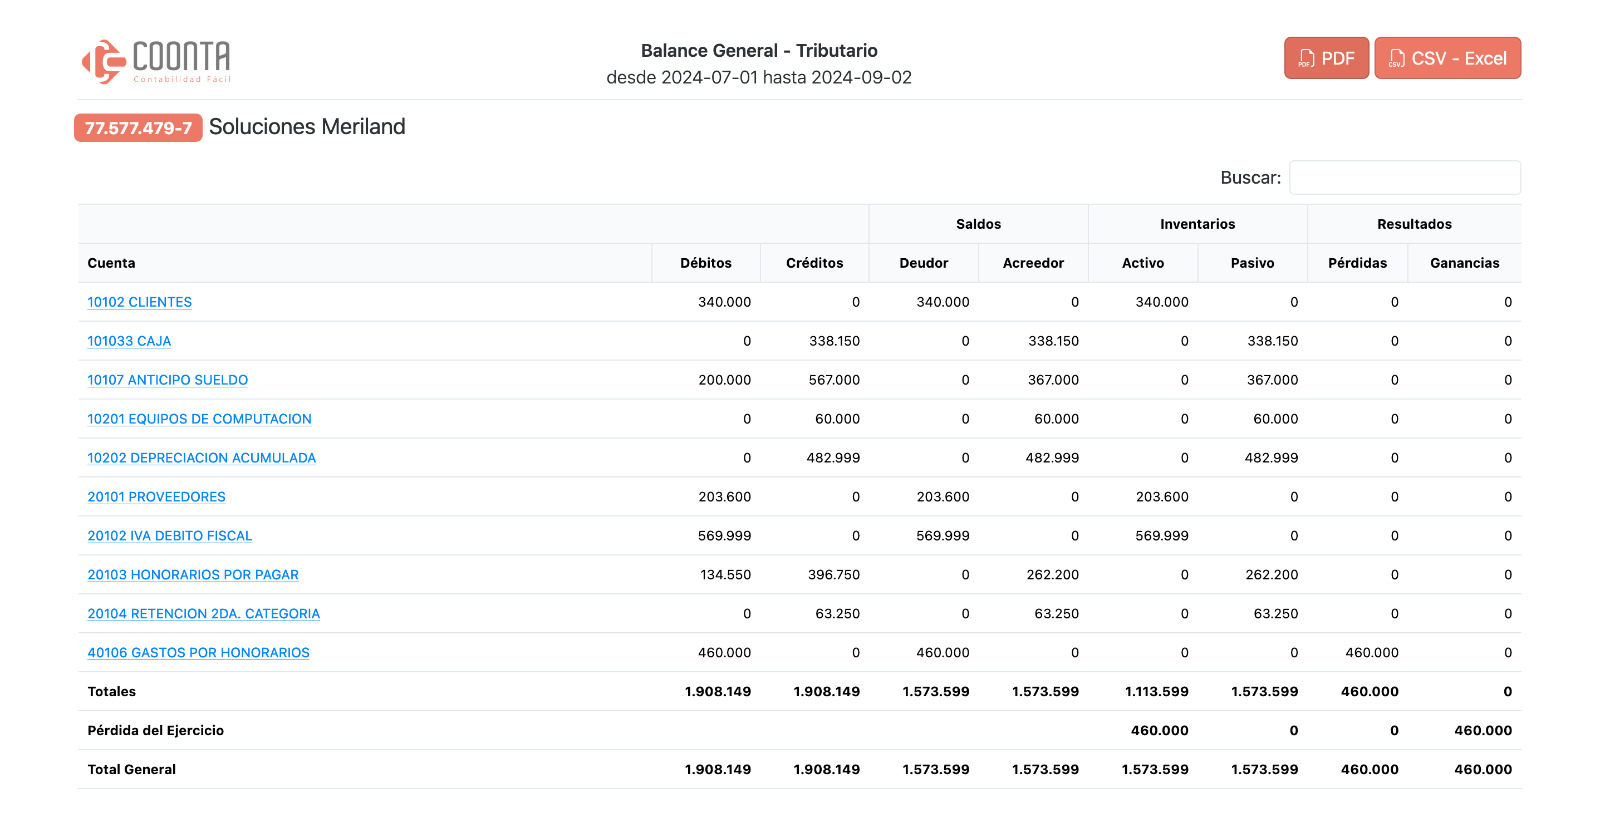Click the Ganancias column header
The width and height of the screenshot is (1600, 817).
point(1464,263)
